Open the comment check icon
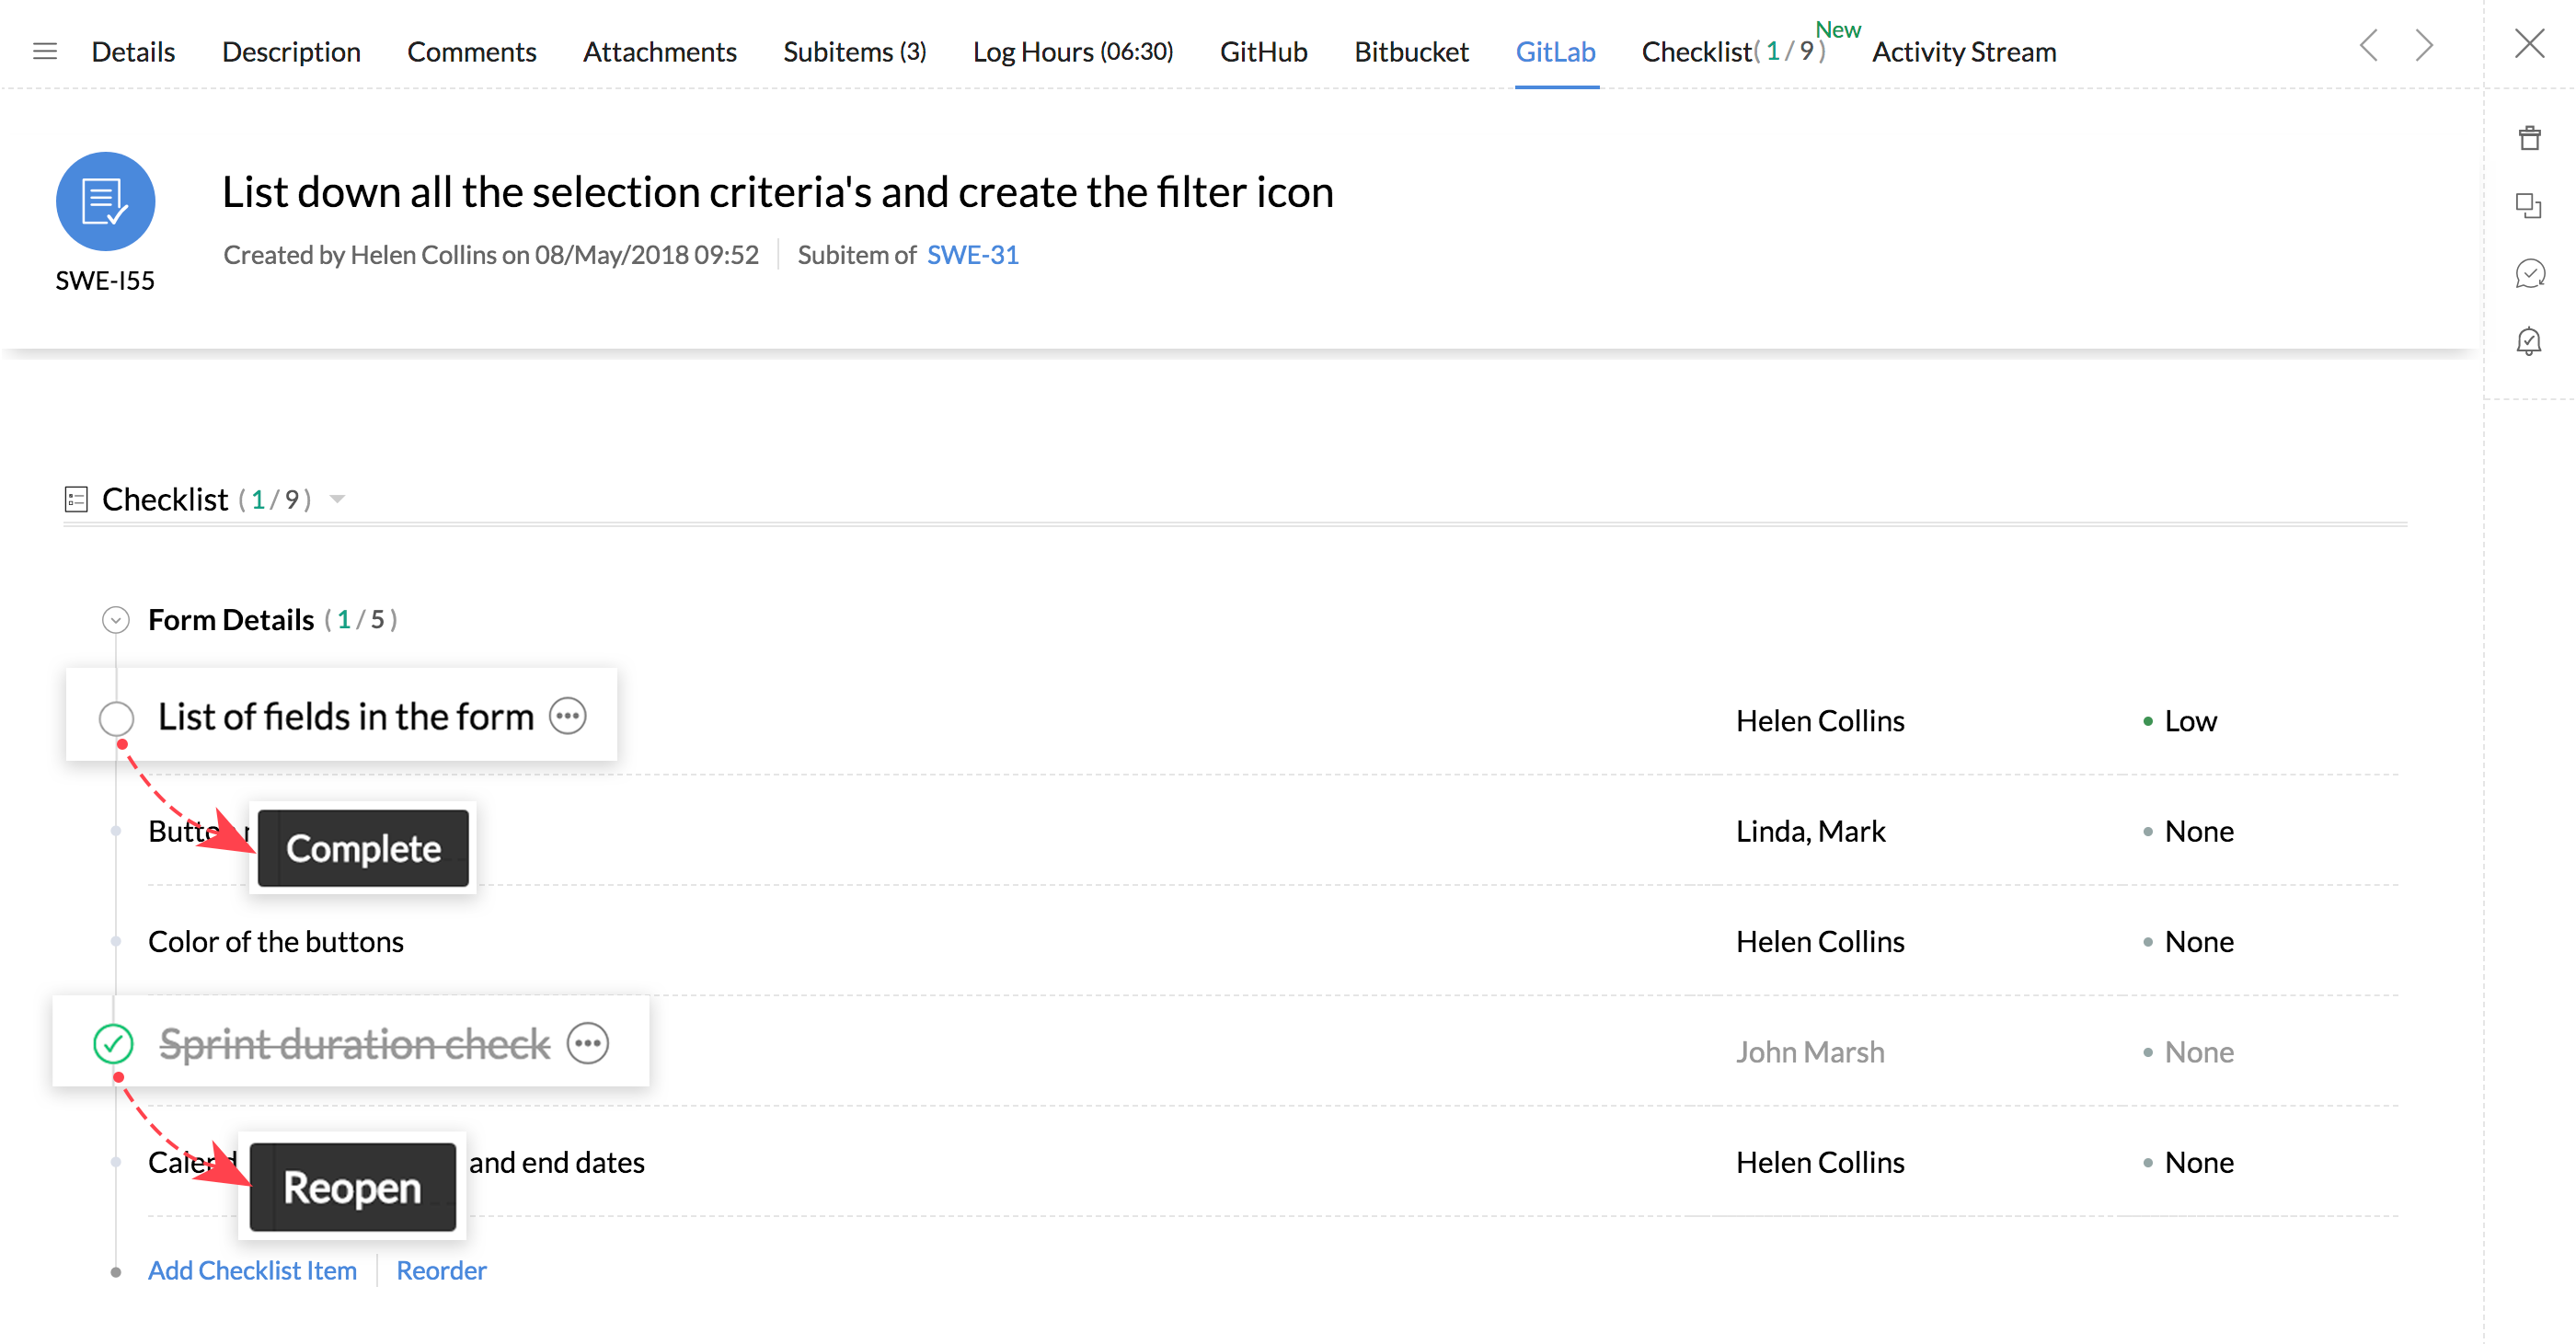Image resolution: width=2576 pixels, height=1344 pixels. tap(2529, 273)
